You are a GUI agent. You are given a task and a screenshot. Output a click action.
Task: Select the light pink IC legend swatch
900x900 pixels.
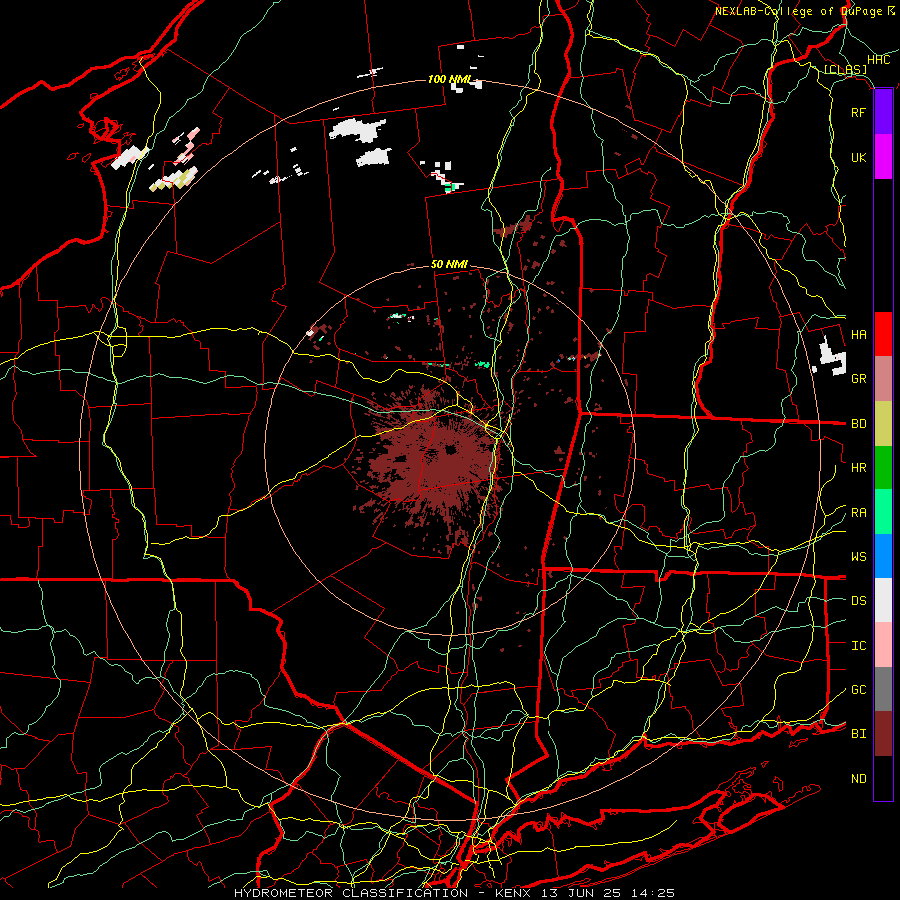(x=883, y=645)
